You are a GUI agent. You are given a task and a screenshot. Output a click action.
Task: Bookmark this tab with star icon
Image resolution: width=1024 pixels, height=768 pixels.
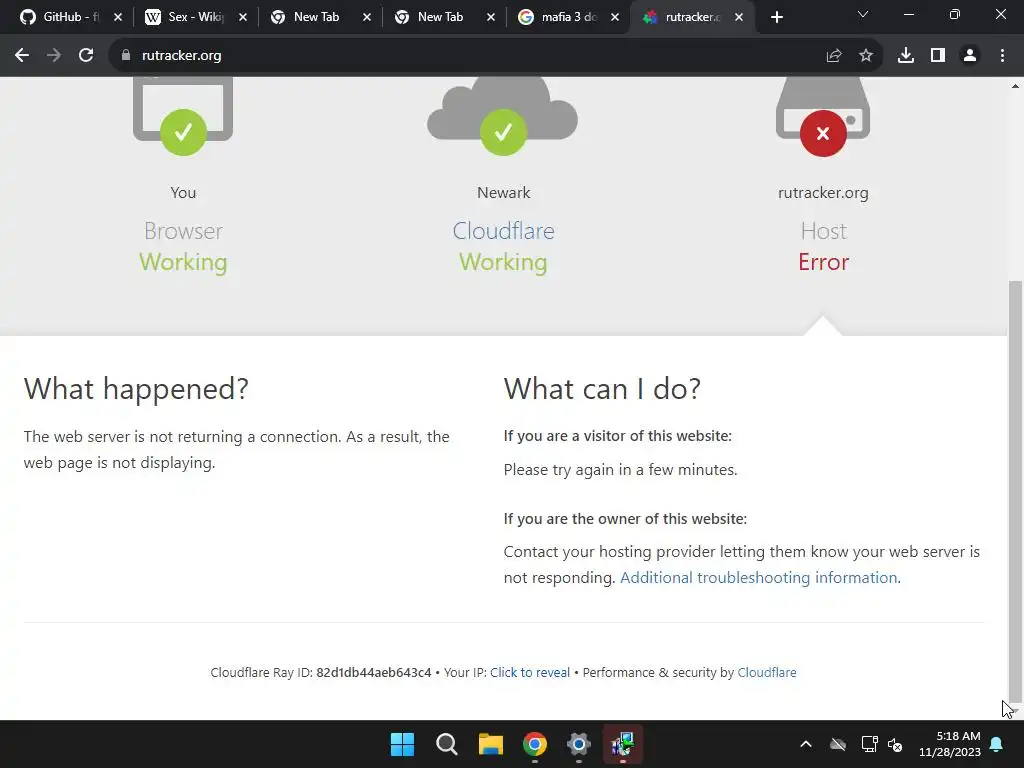pos(865,56)
